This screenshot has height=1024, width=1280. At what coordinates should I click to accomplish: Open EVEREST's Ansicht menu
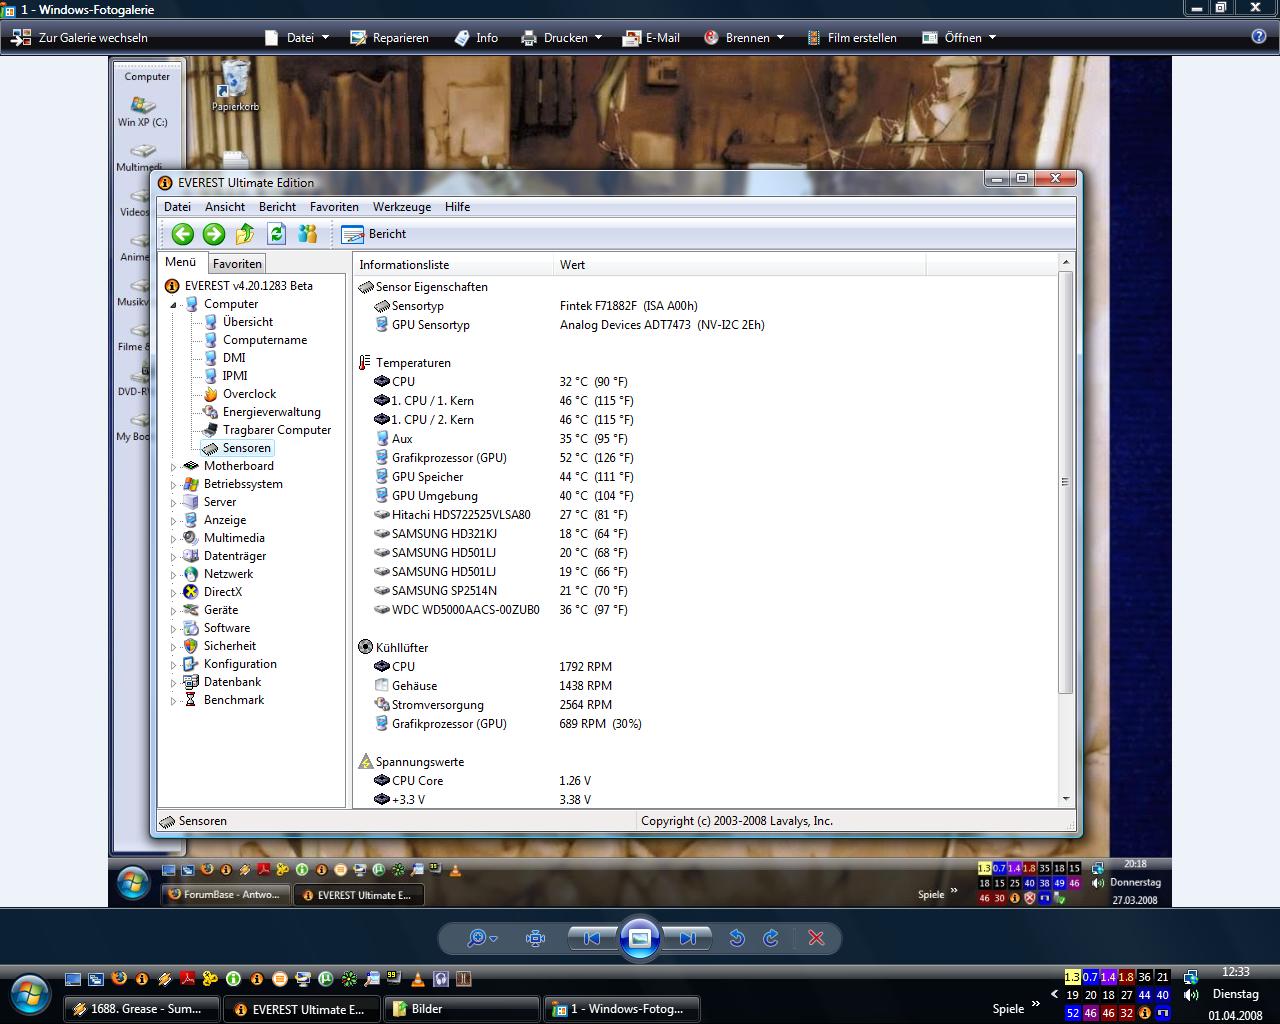coord(225,207)
